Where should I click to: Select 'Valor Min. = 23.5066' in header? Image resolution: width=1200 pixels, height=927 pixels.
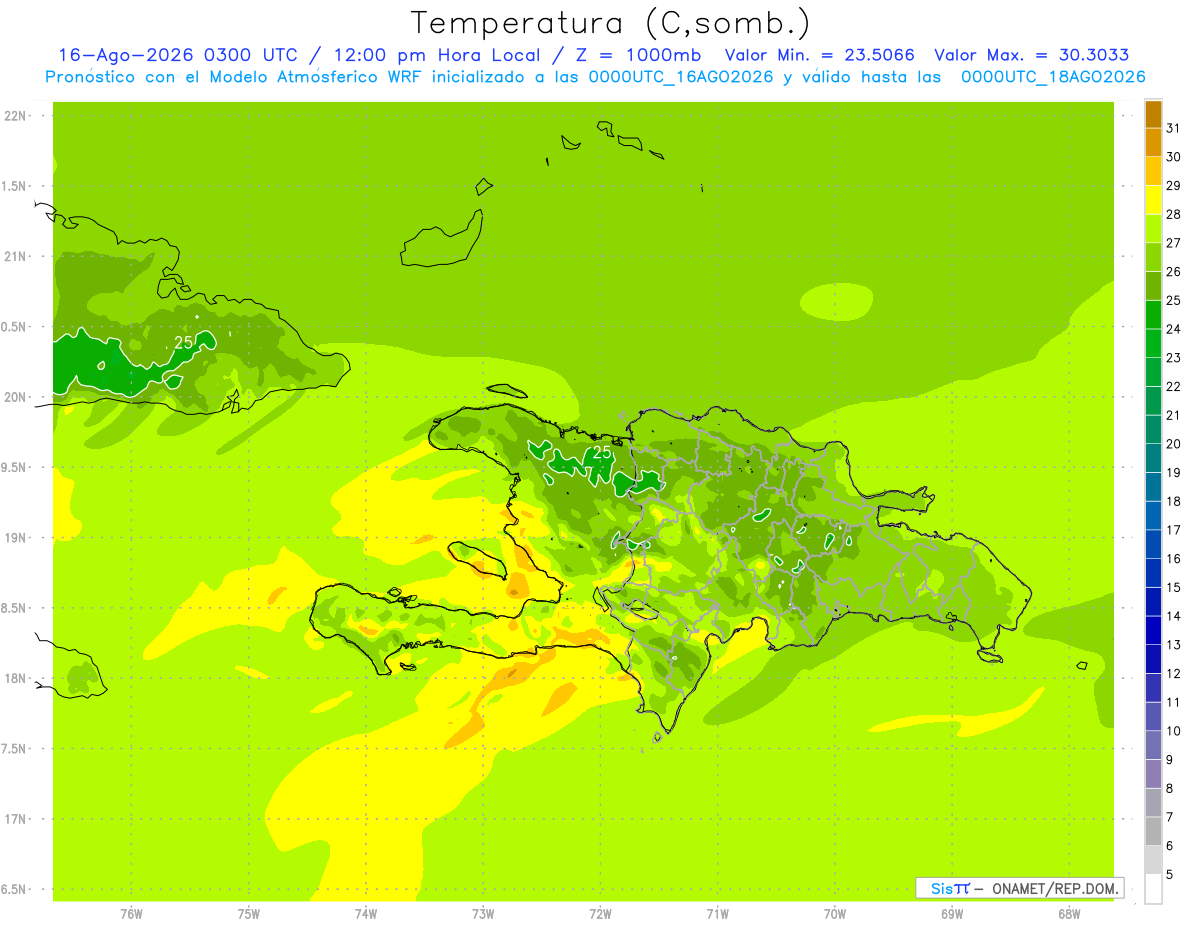[819, 56]
